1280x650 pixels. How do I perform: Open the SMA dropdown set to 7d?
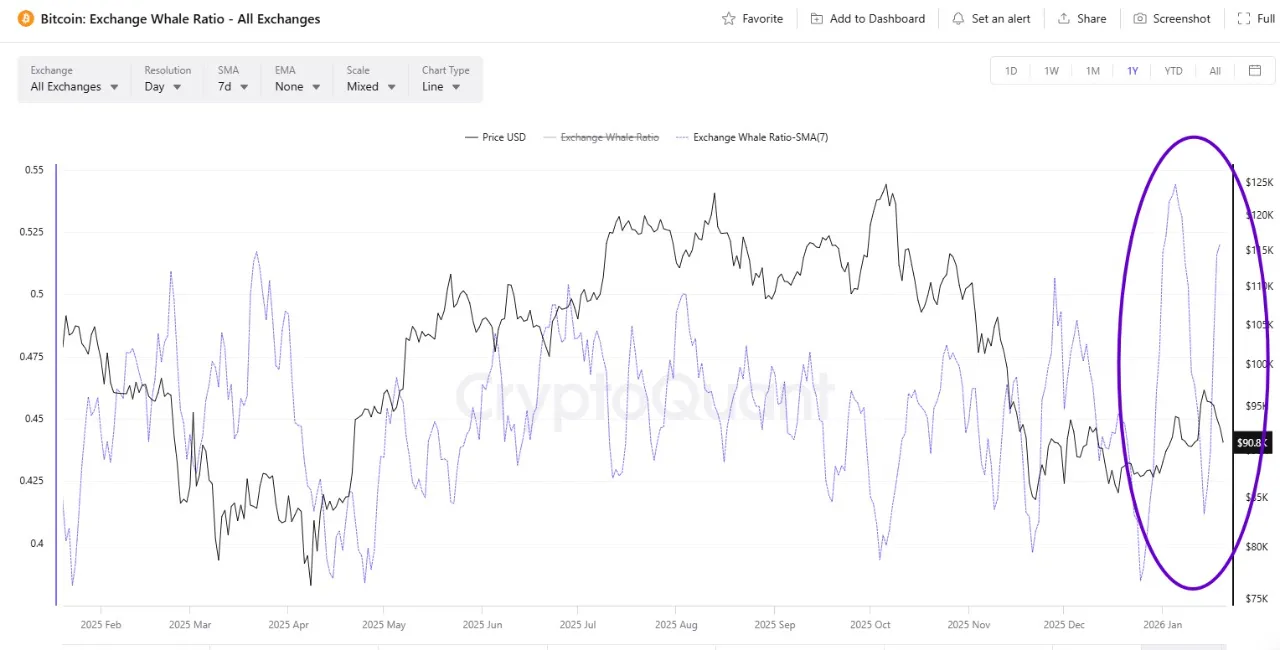point(231,86)
